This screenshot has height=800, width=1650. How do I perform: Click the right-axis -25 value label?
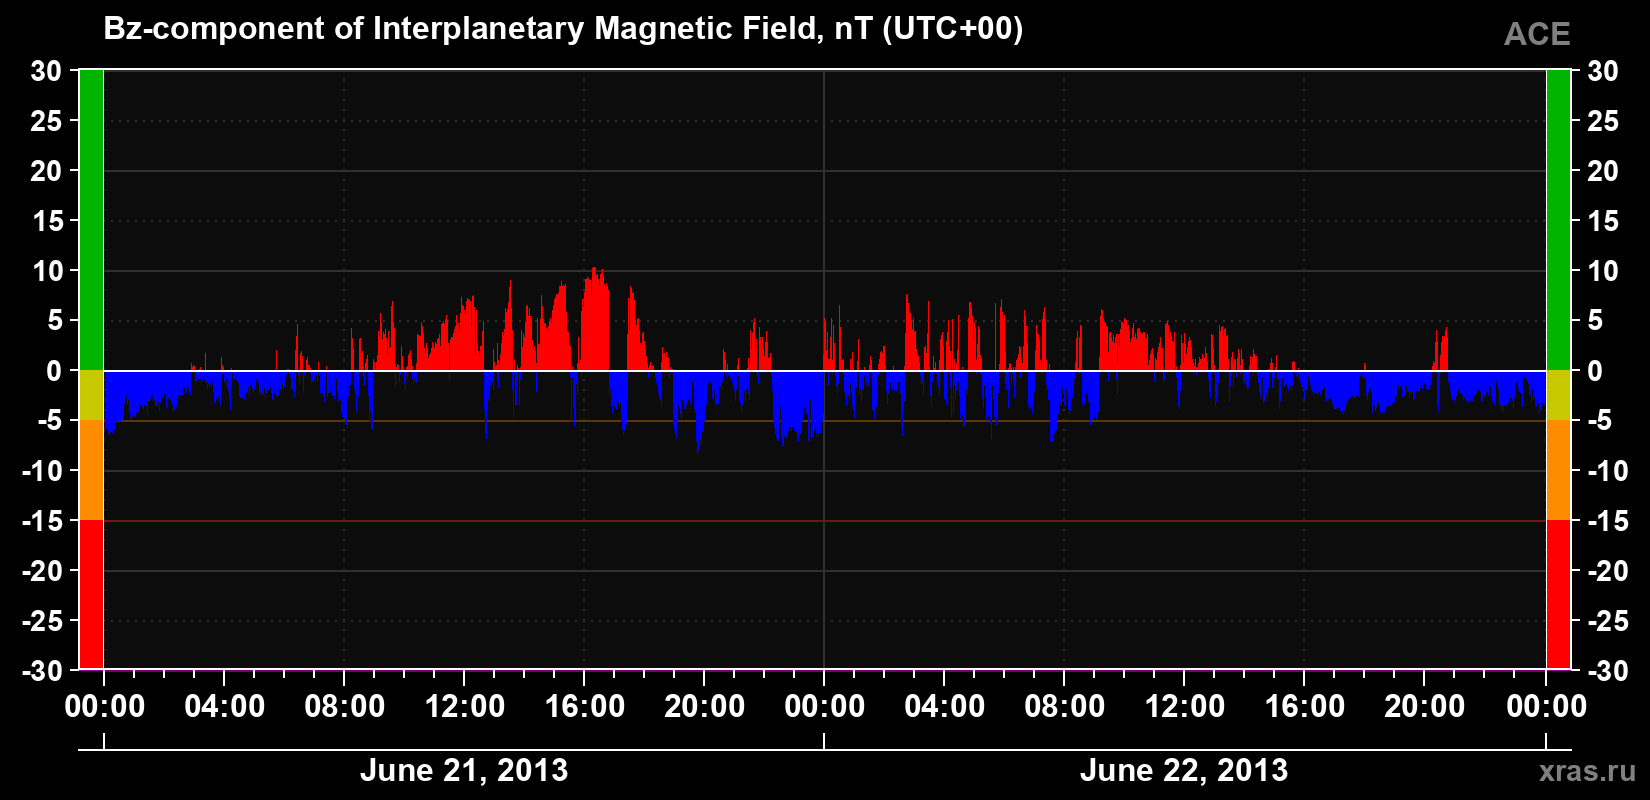1608,621
